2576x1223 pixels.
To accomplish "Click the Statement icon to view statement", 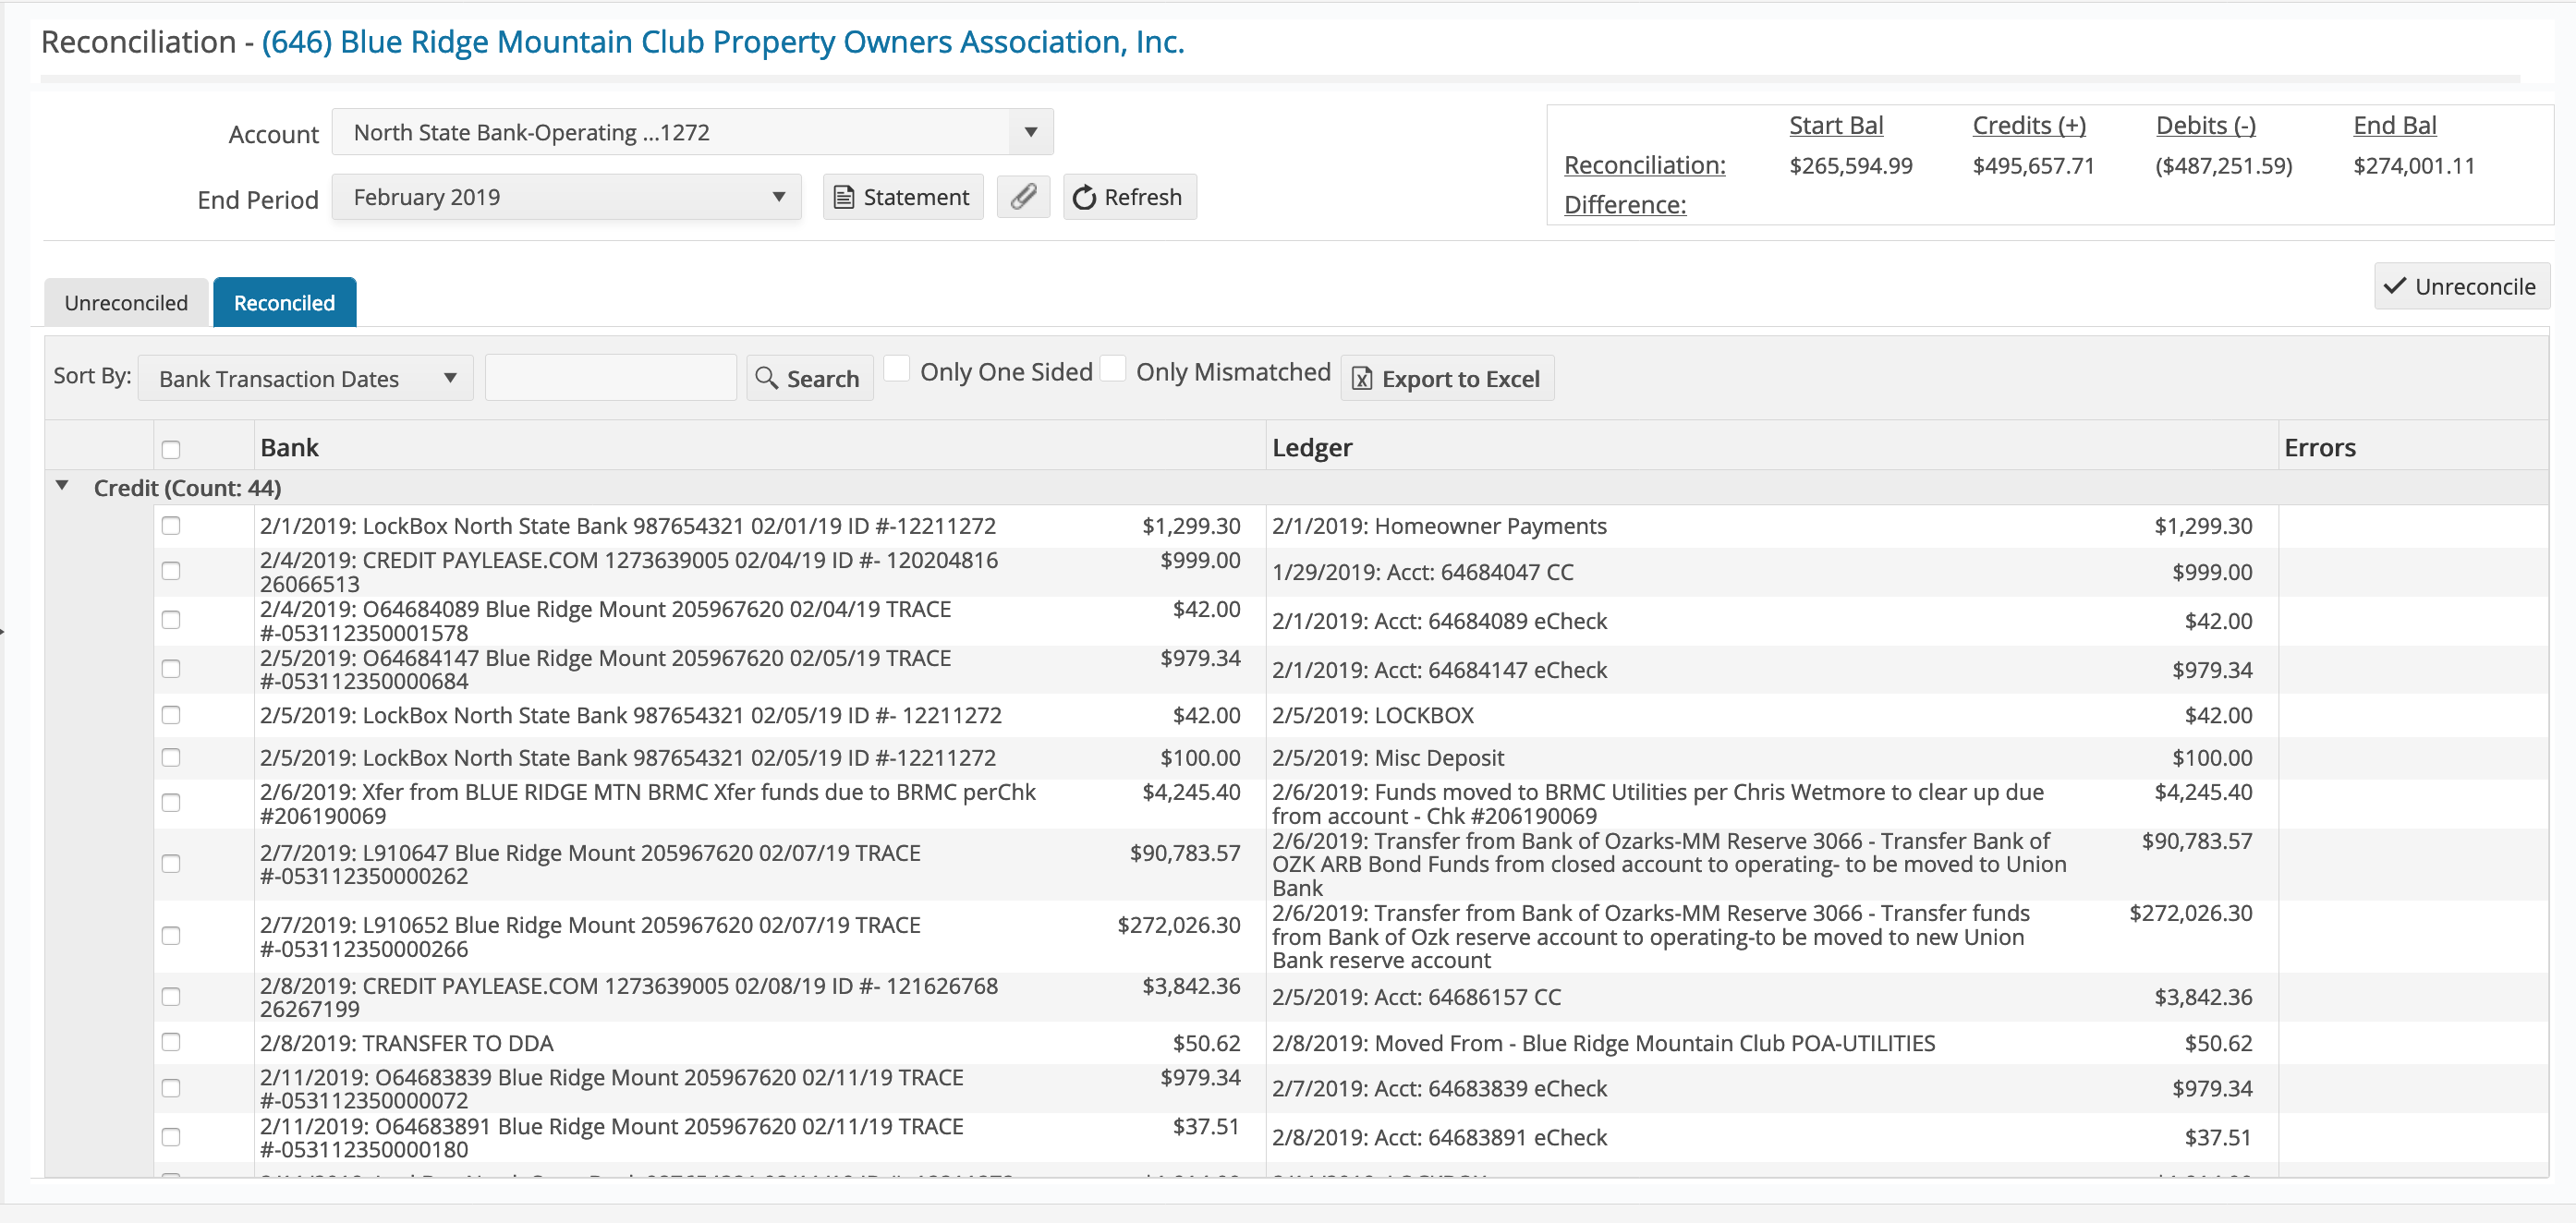I will click(902, 195).
